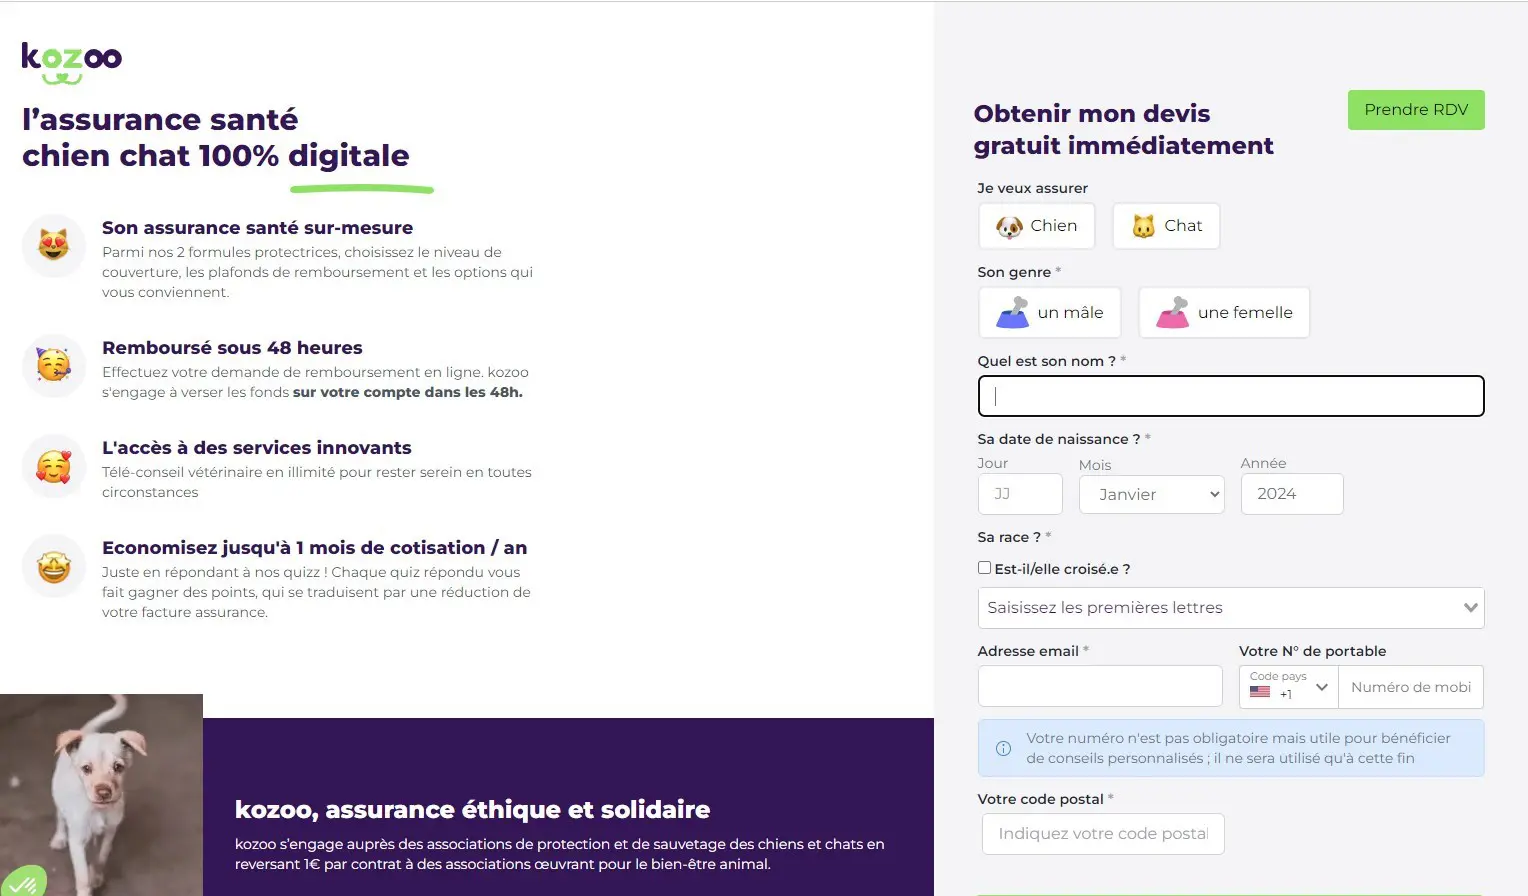
Task: Select Chien as the animal to insure
Action: click(x=1037, y=226)
